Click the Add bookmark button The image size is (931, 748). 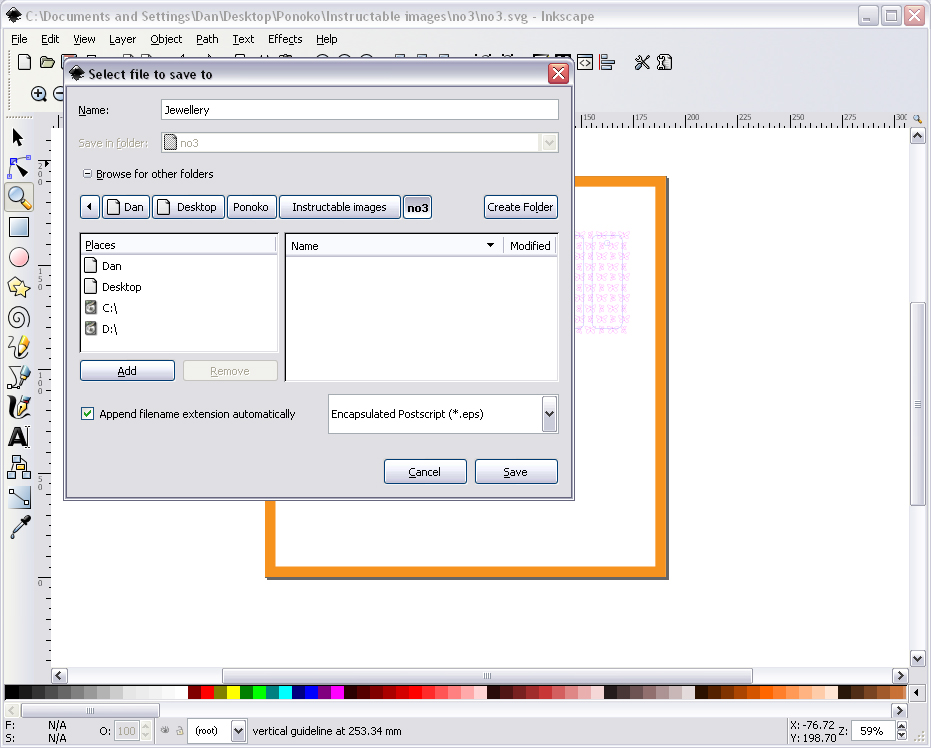tap(127, 371)
